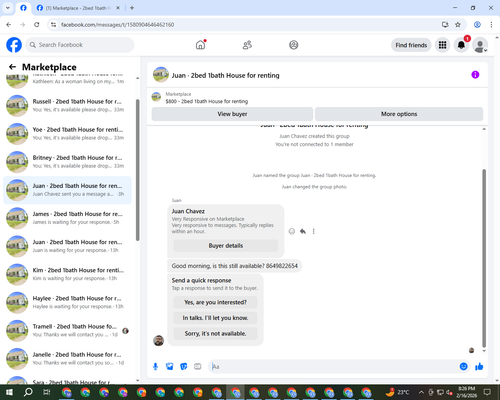Open the Home feed icon

click(x=200, y=45)
